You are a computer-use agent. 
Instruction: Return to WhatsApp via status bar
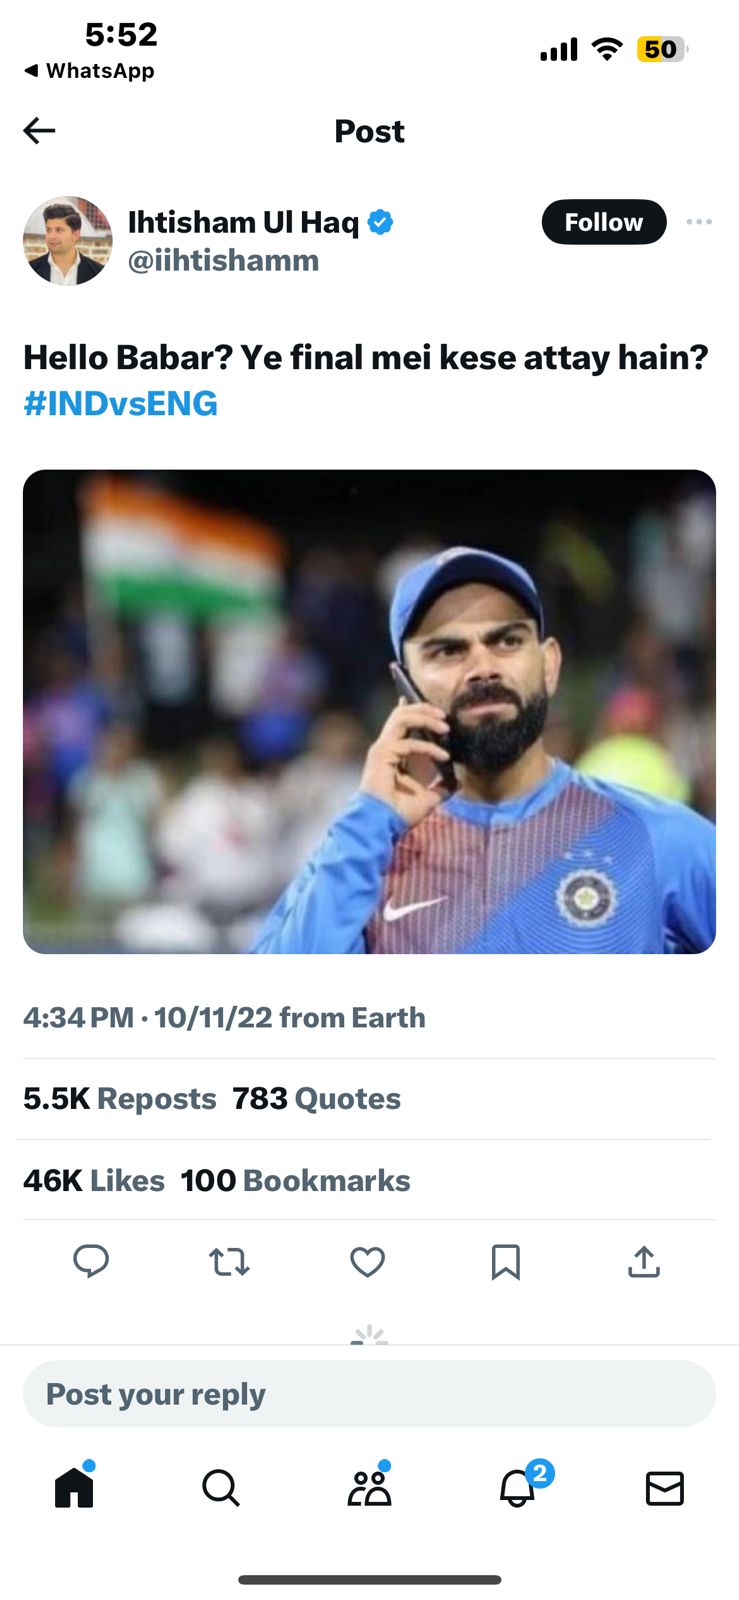pos(89,71)
